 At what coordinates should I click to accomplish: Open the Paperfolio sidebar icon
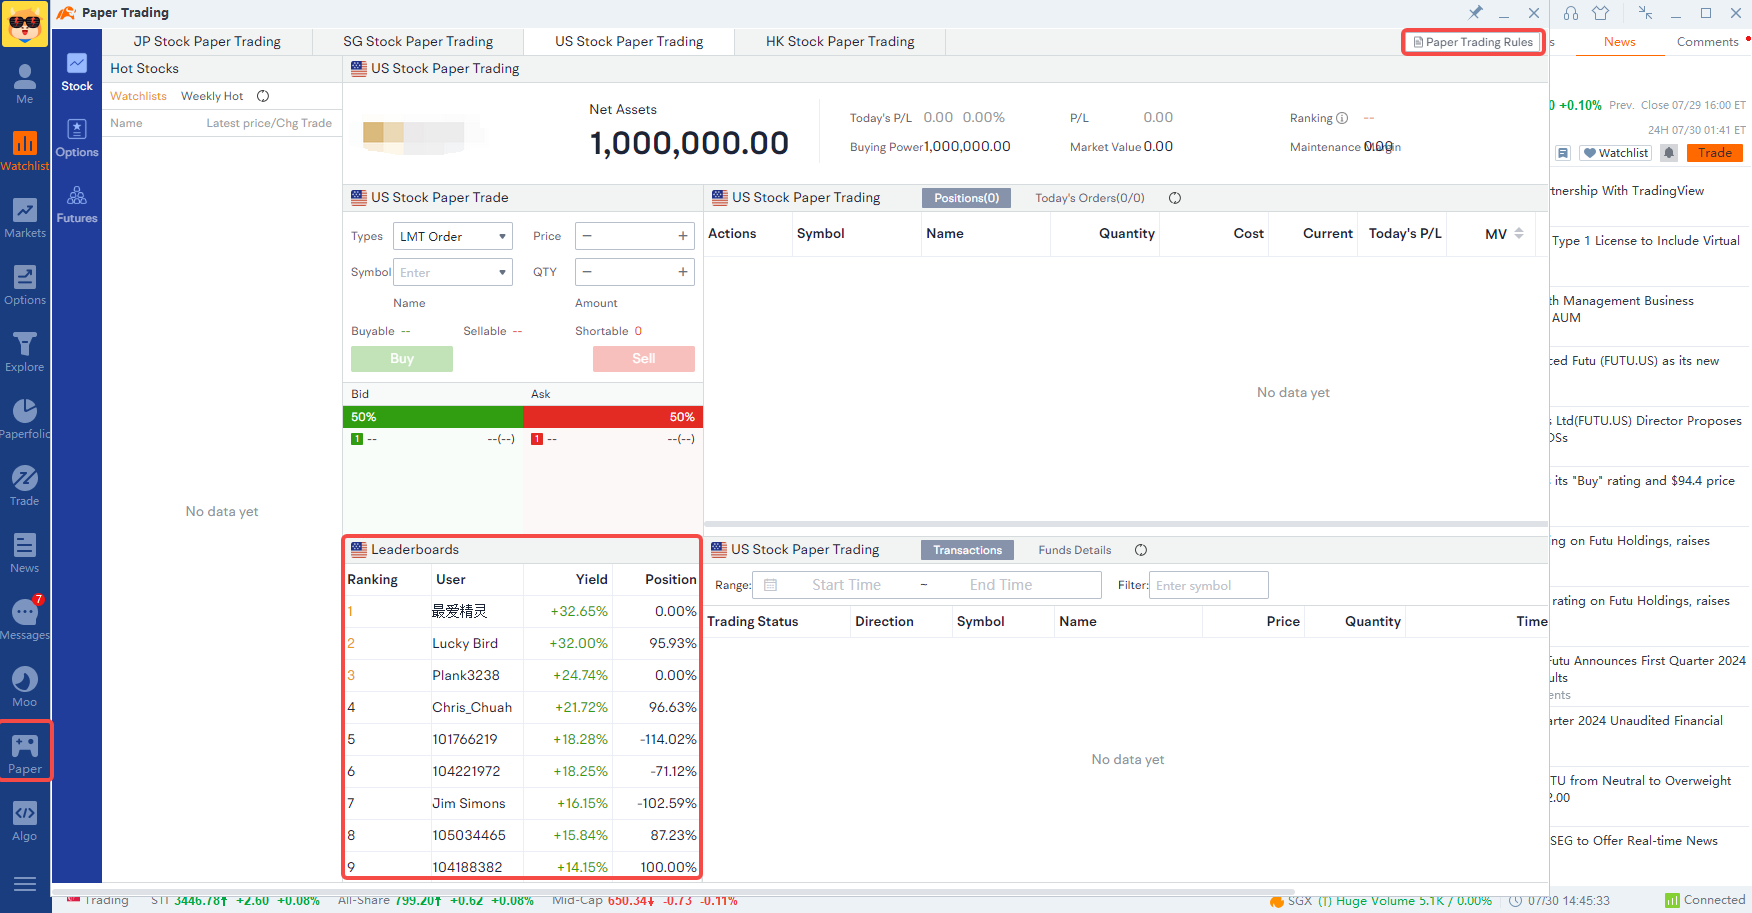(x=25, y=419)
